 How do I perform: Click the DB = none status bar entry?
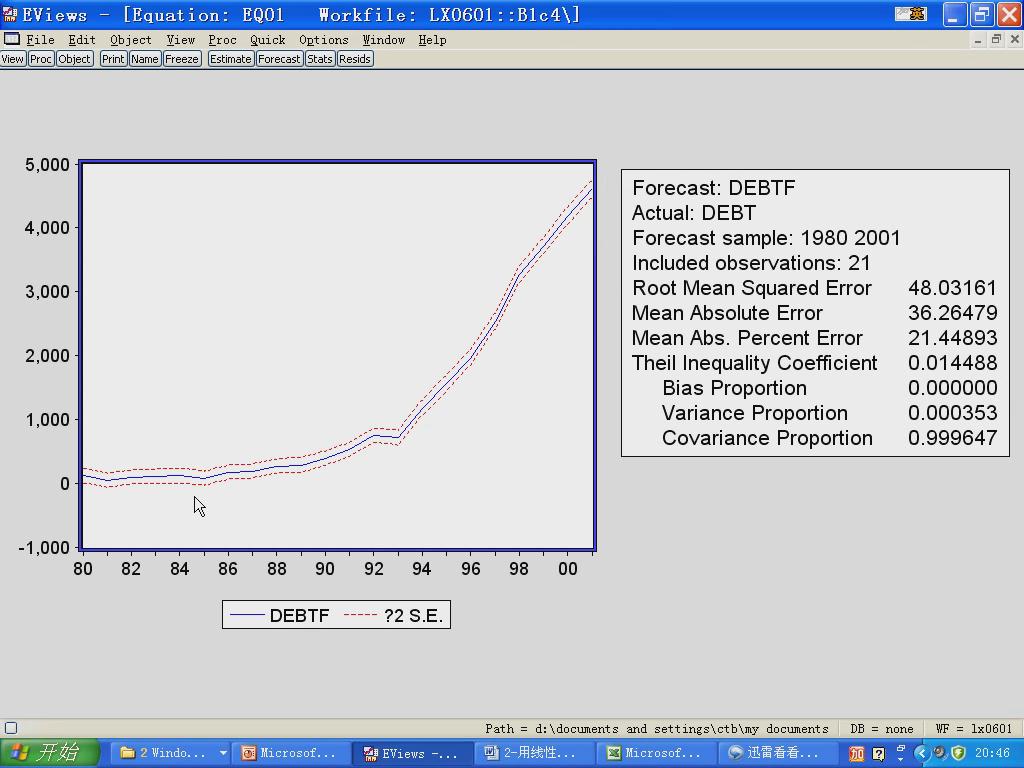tap(882, 728)
